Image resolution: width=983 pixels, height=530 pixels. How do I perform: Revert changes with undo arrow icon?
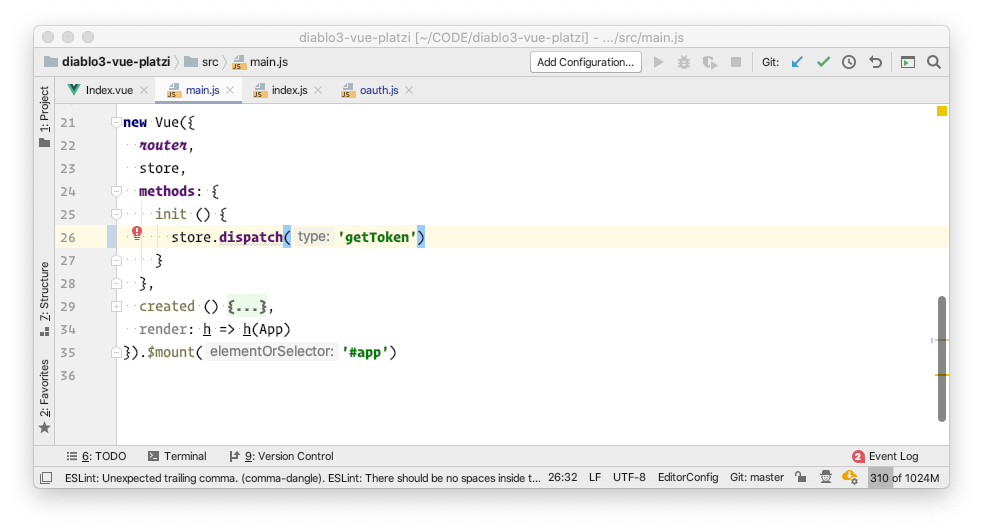tap(876, 62)
